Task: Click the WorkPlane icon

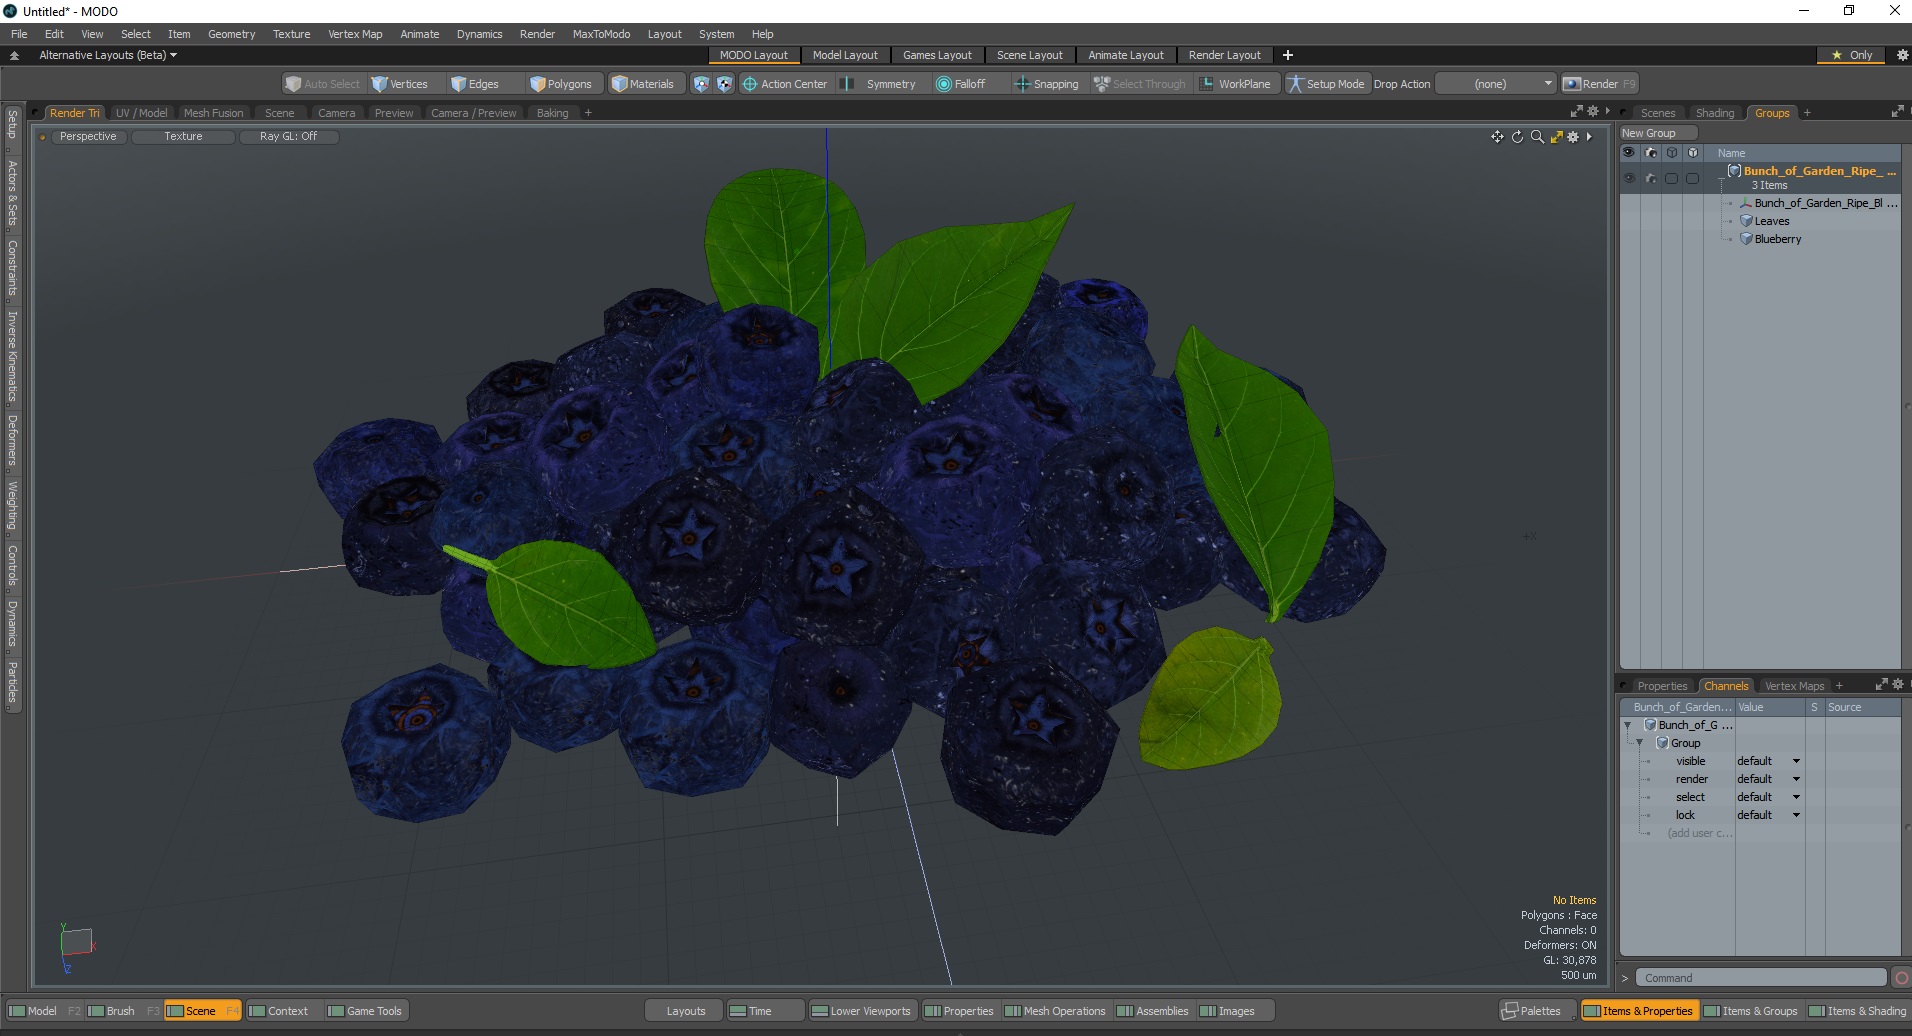Action: (x=1207, y=84)
